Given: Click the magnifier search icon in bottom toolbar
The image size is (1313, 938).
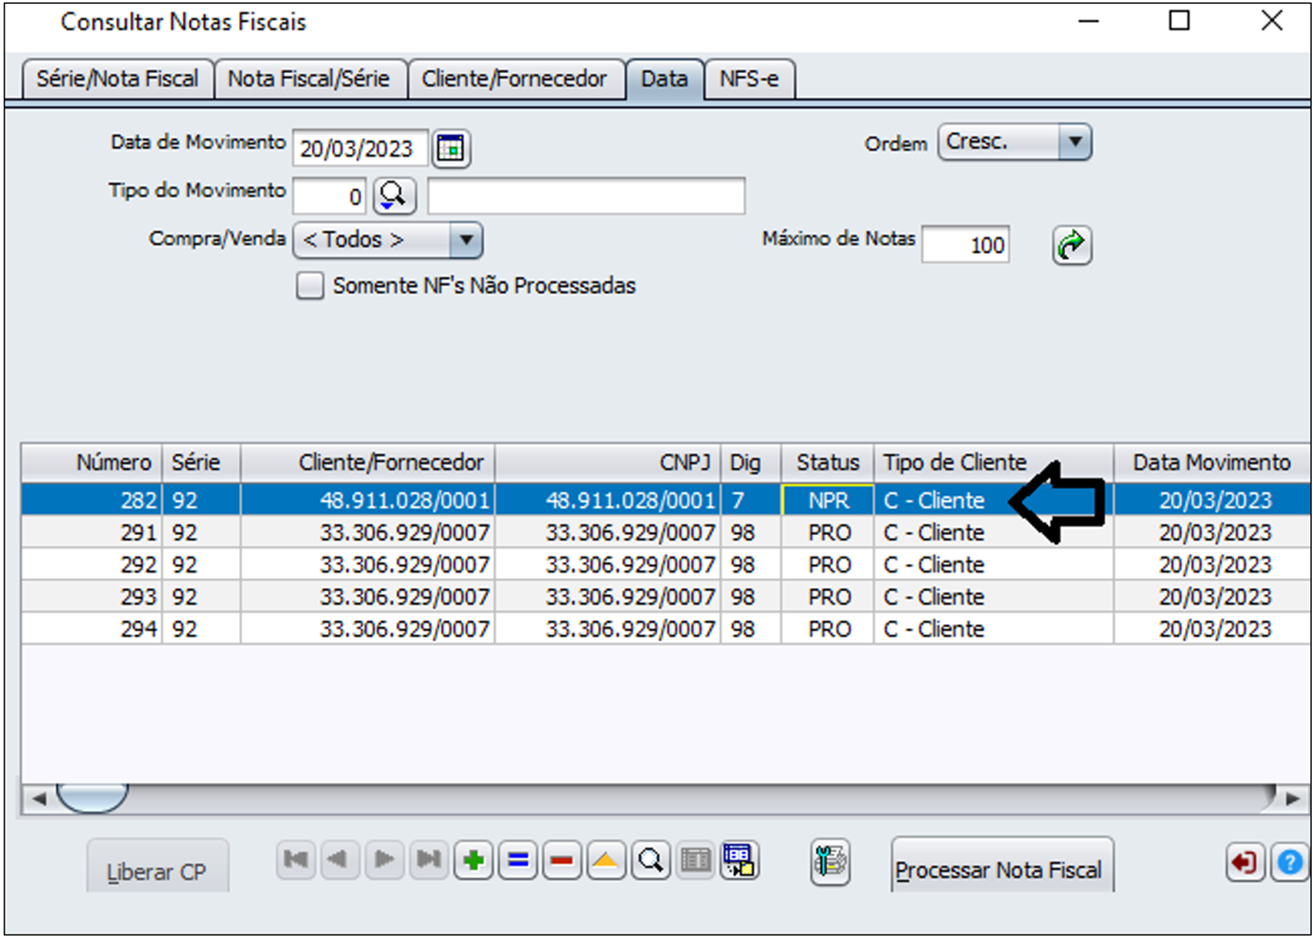Looking at the screenshot, I should click(651, 860).
